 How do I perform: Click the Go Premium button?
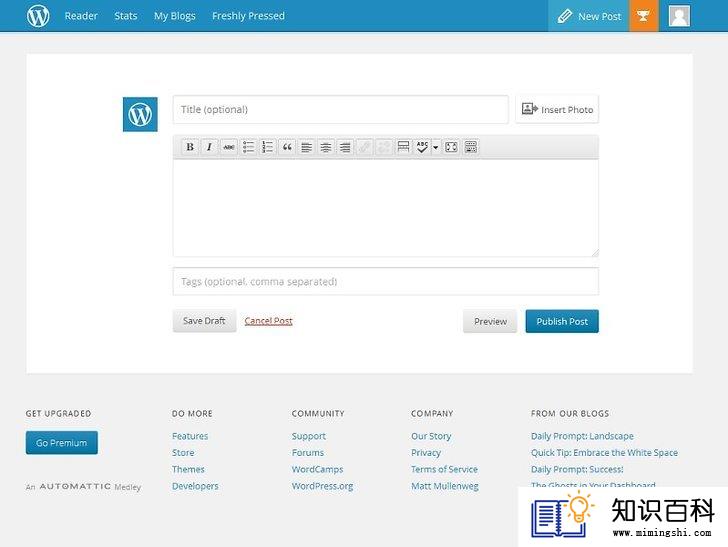[x=62, y=443]
